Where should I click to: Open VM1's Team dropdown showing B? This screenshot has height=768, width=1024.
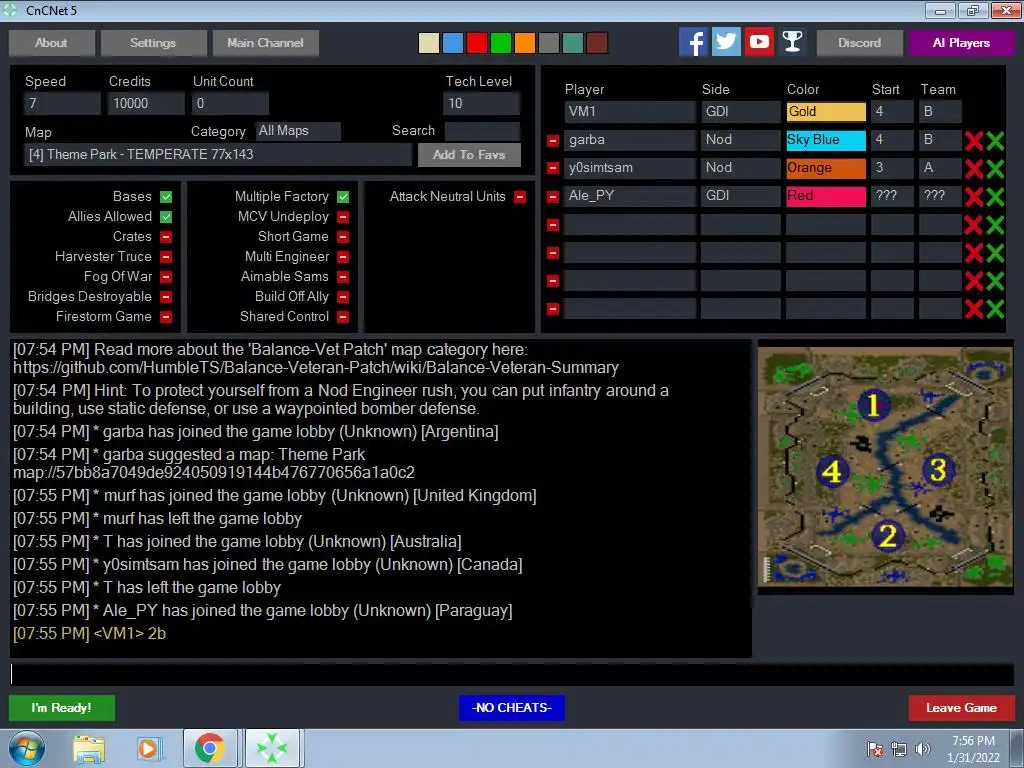point(940,112)
